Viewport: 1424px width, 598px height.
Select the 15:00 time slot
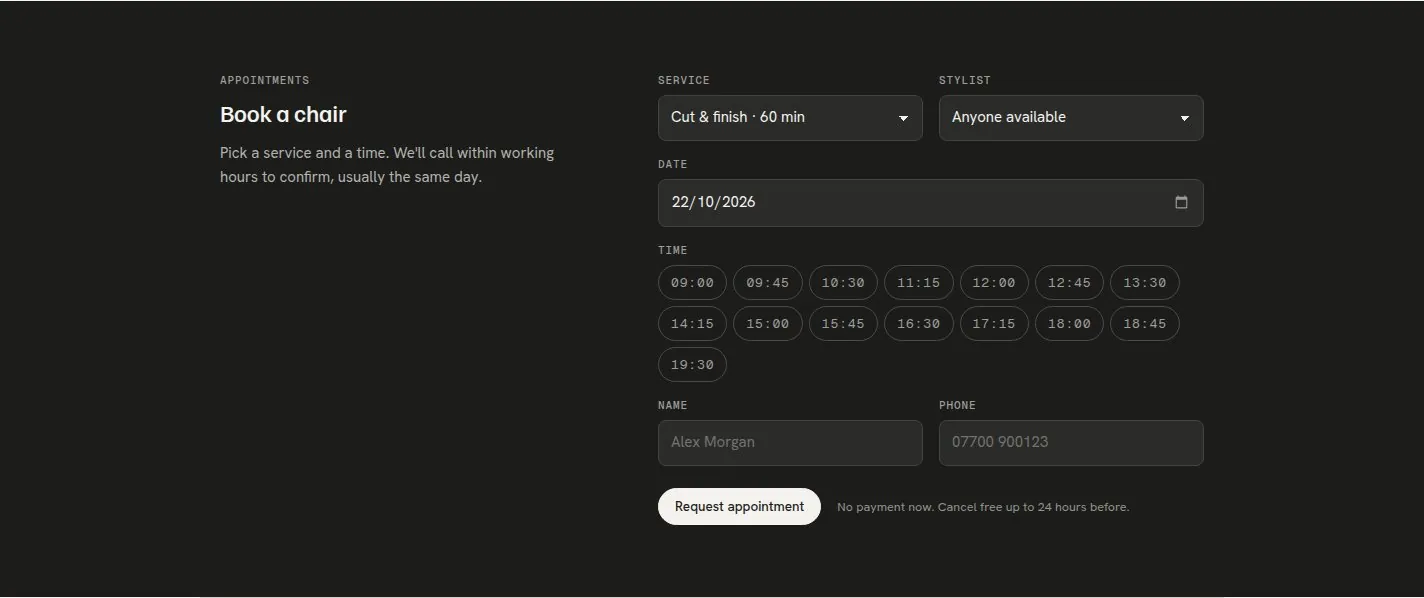click(768, 324)
